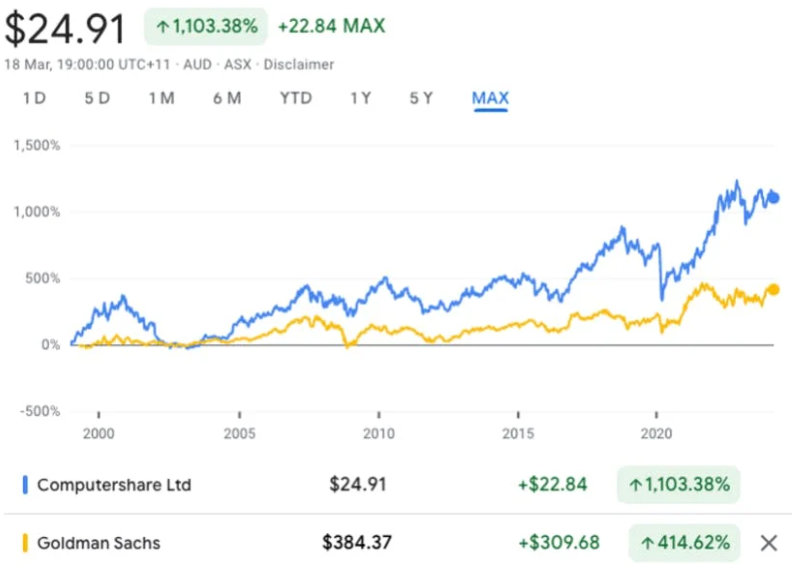Click the Computershare Ltd row name
The height and width of the screenshot is (583, 808).
coord(114,485)
